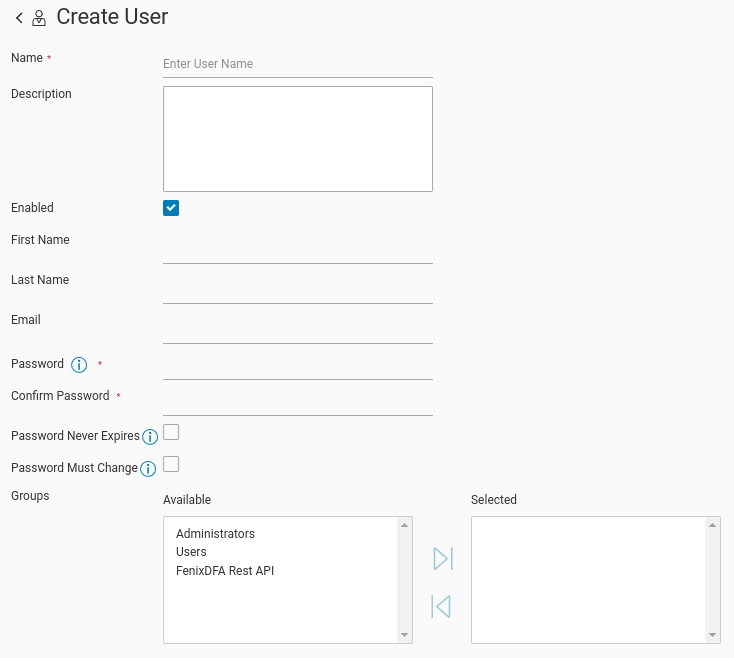Click the user icon beside Create User

tap(39, 18)
